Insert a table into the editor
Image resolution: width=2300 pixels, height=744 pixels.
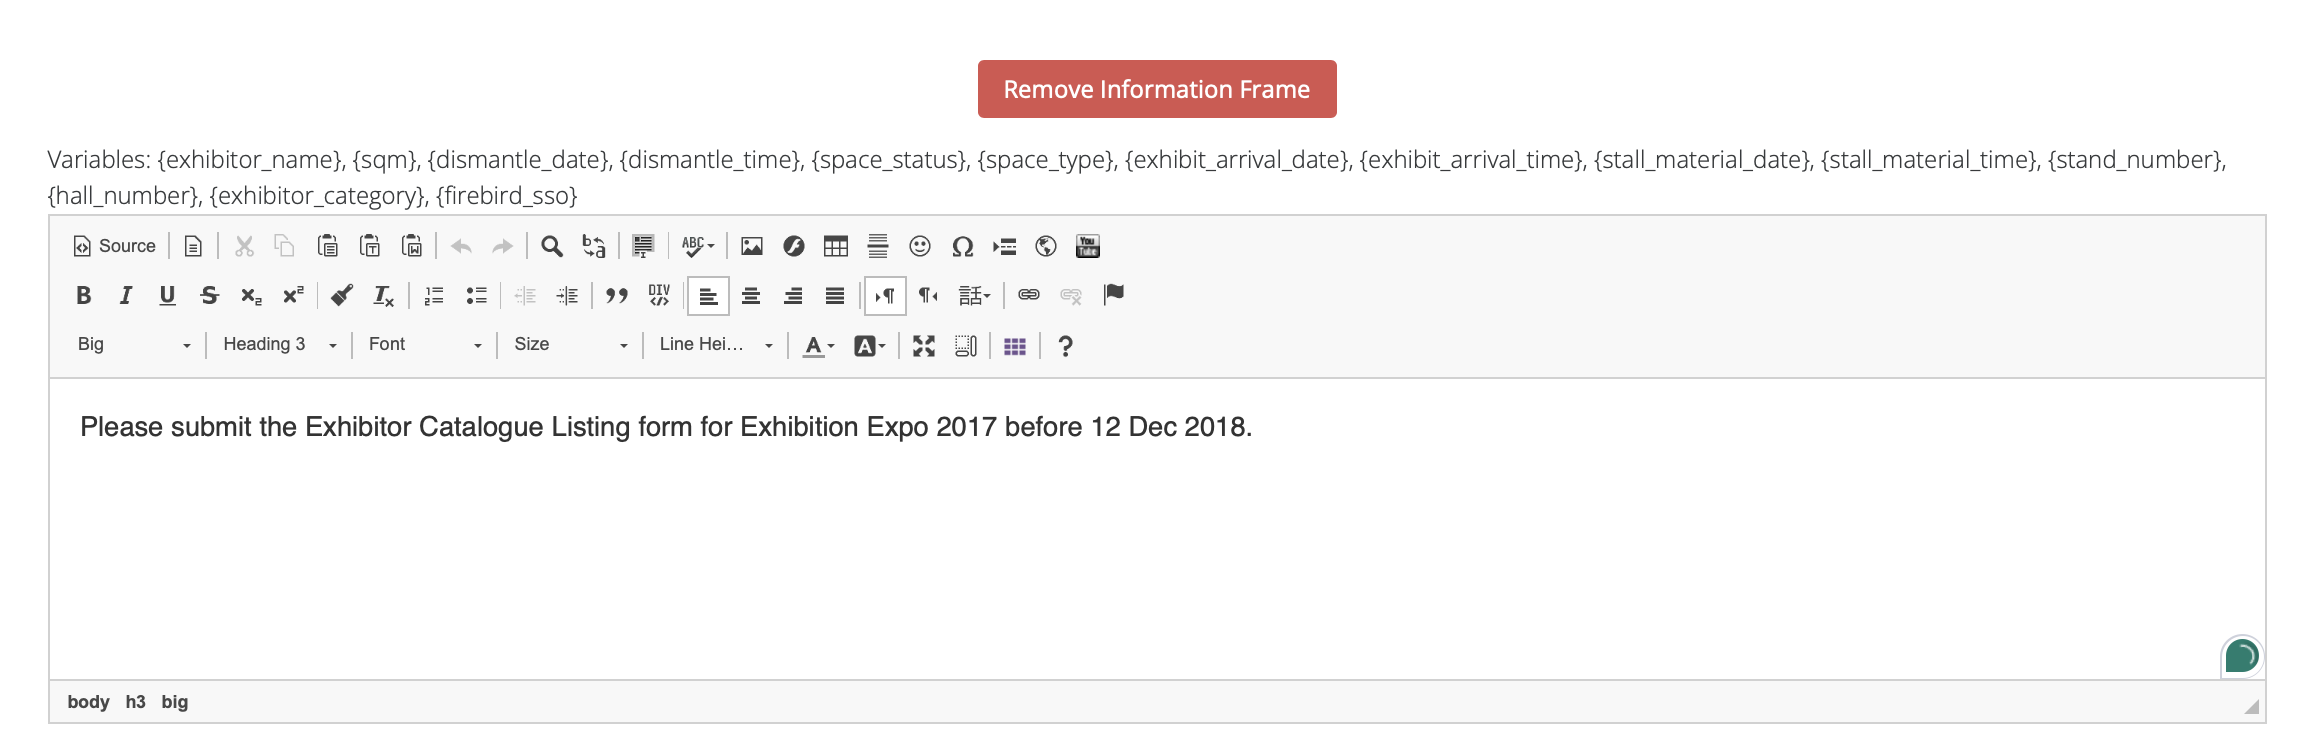835,246
